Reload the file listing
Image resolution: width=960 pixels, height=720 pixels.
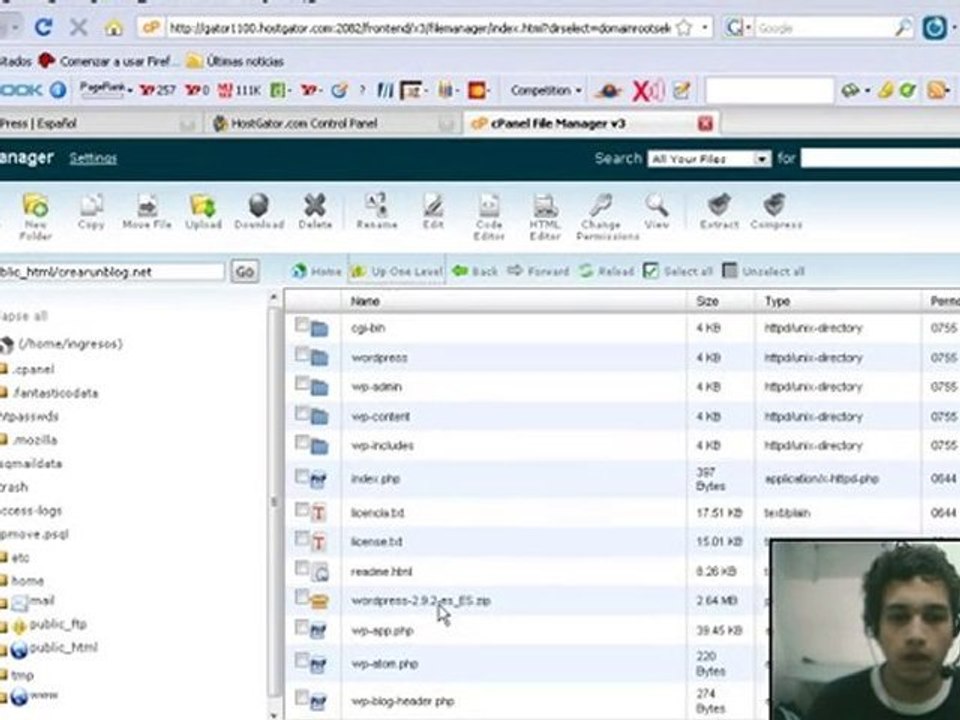606,271
